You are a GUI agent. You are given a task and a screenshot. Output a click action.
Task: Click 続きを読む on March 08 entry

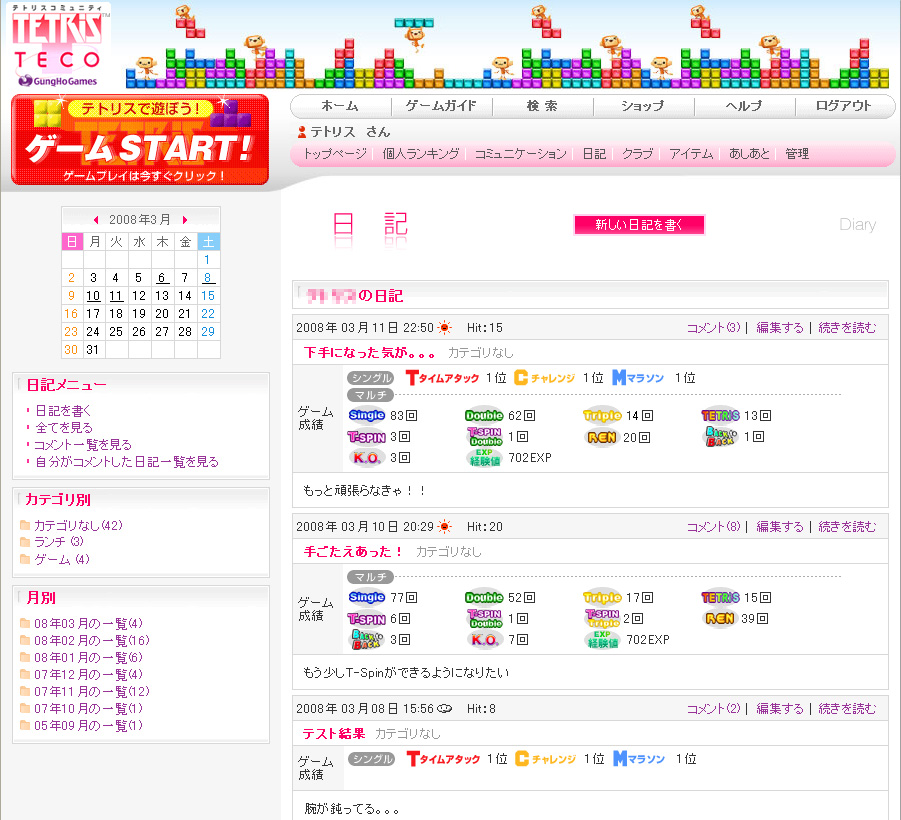(847, 709)
